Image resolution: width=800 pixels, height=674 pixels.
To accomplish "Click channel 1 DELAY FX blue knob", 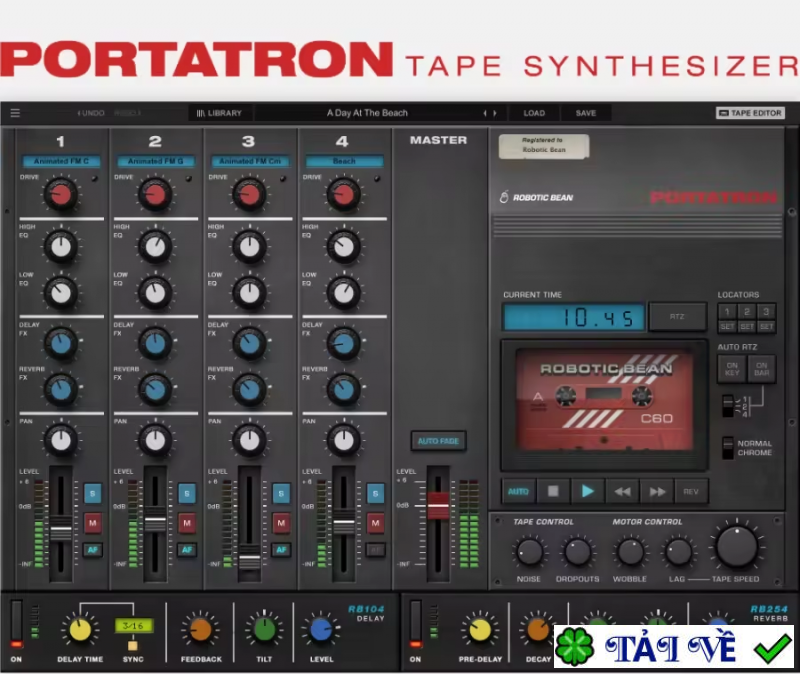I will pyautogui.click(x=61, y=343).
